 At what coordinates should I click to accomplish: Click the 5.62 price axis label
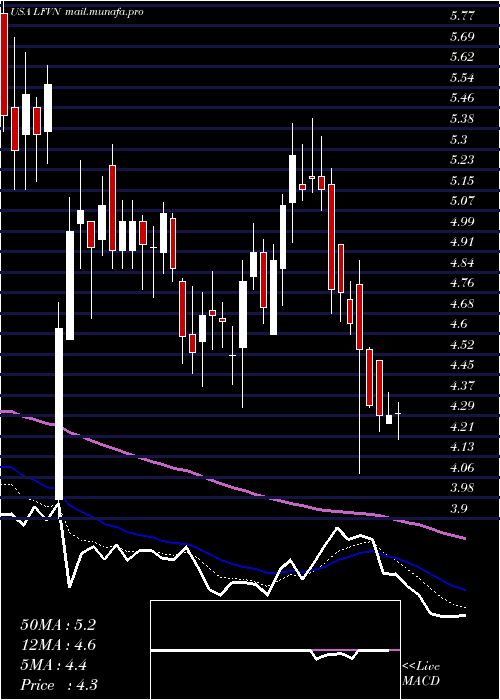click(462, 57)
